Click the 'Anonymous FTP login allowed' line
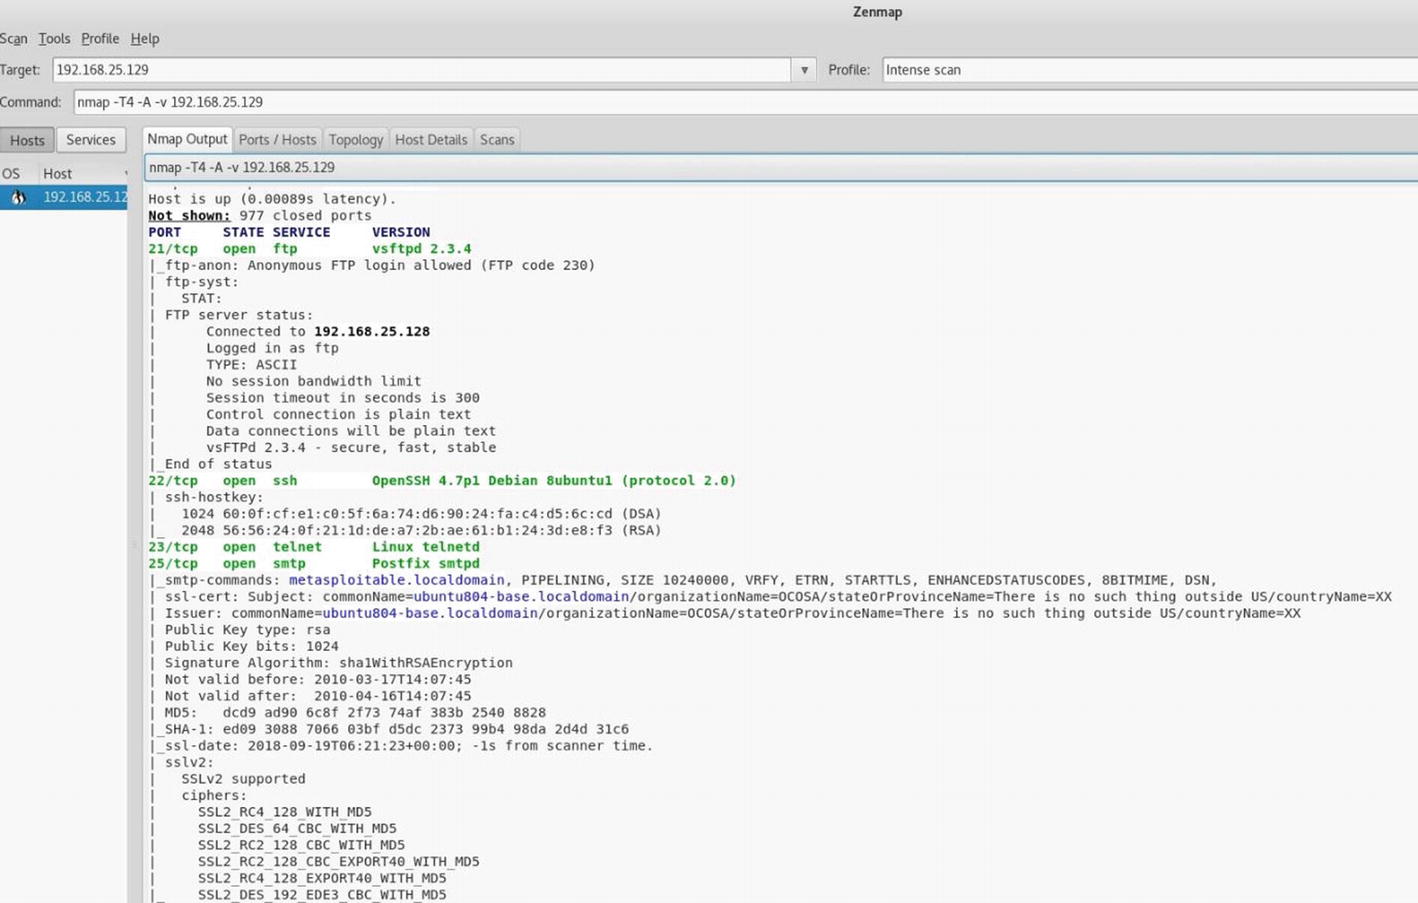 tap(372, 266)
